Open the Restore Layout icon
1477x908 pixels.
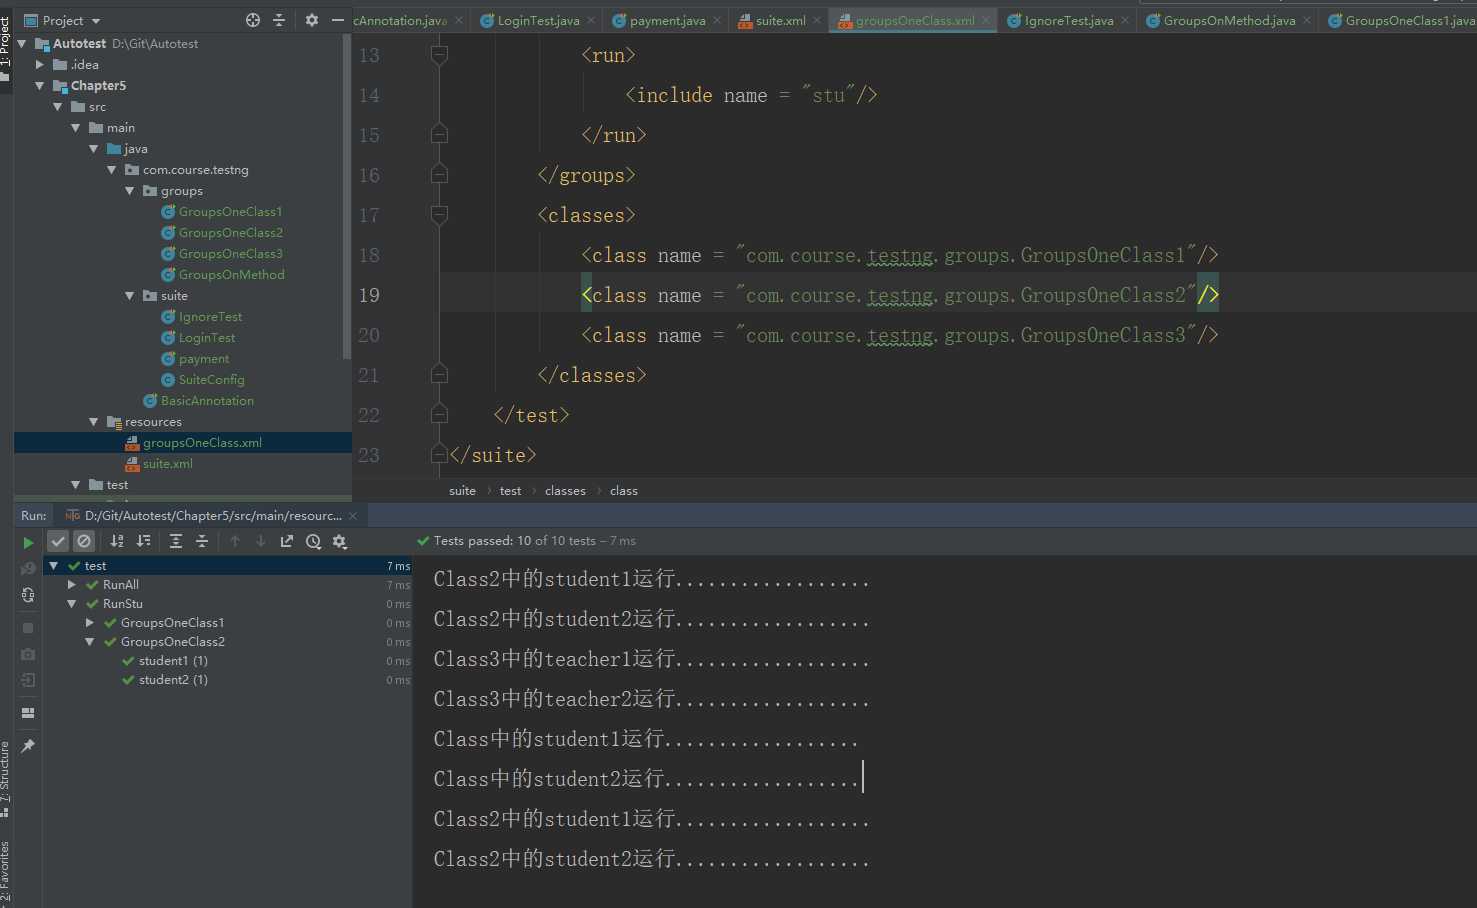coord(28,713)
